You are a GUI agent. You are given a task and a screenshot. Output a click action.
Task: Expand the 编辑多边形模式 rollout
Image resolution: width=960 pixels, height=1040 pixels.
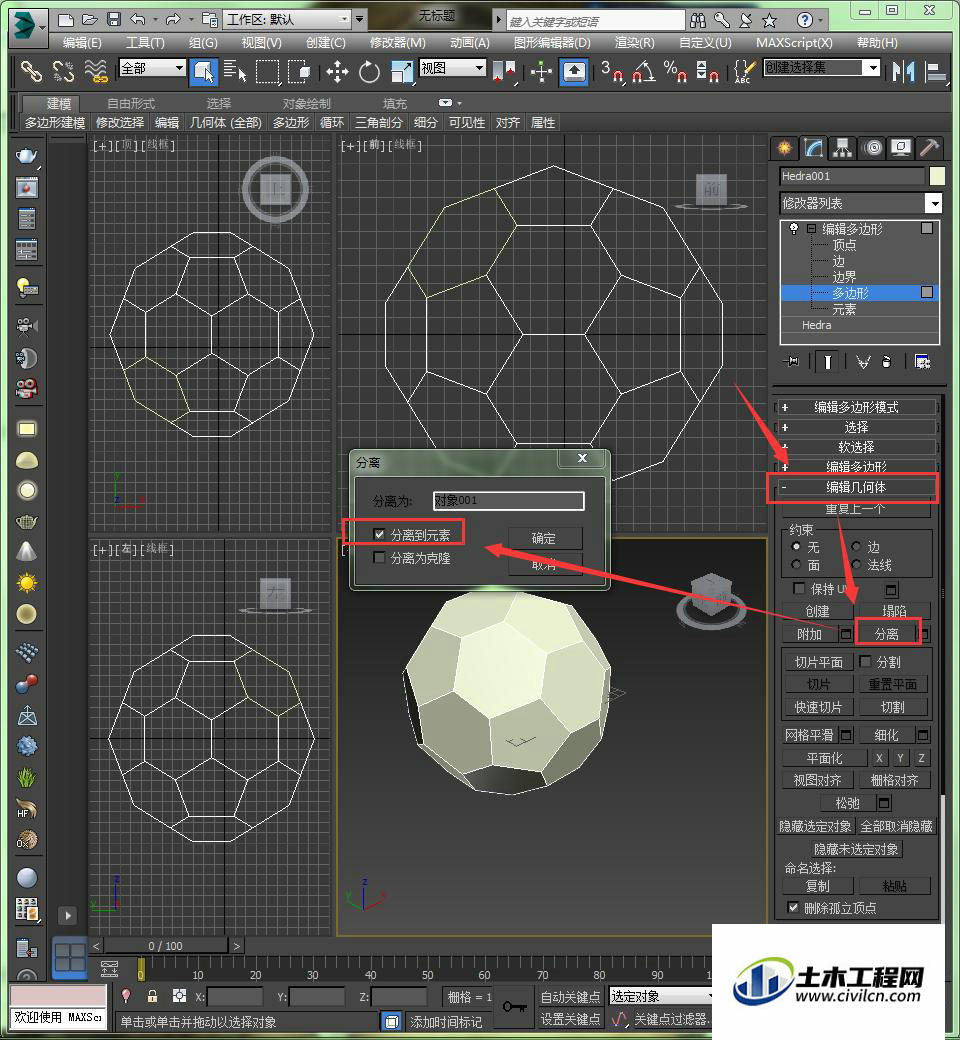point(856,407)
